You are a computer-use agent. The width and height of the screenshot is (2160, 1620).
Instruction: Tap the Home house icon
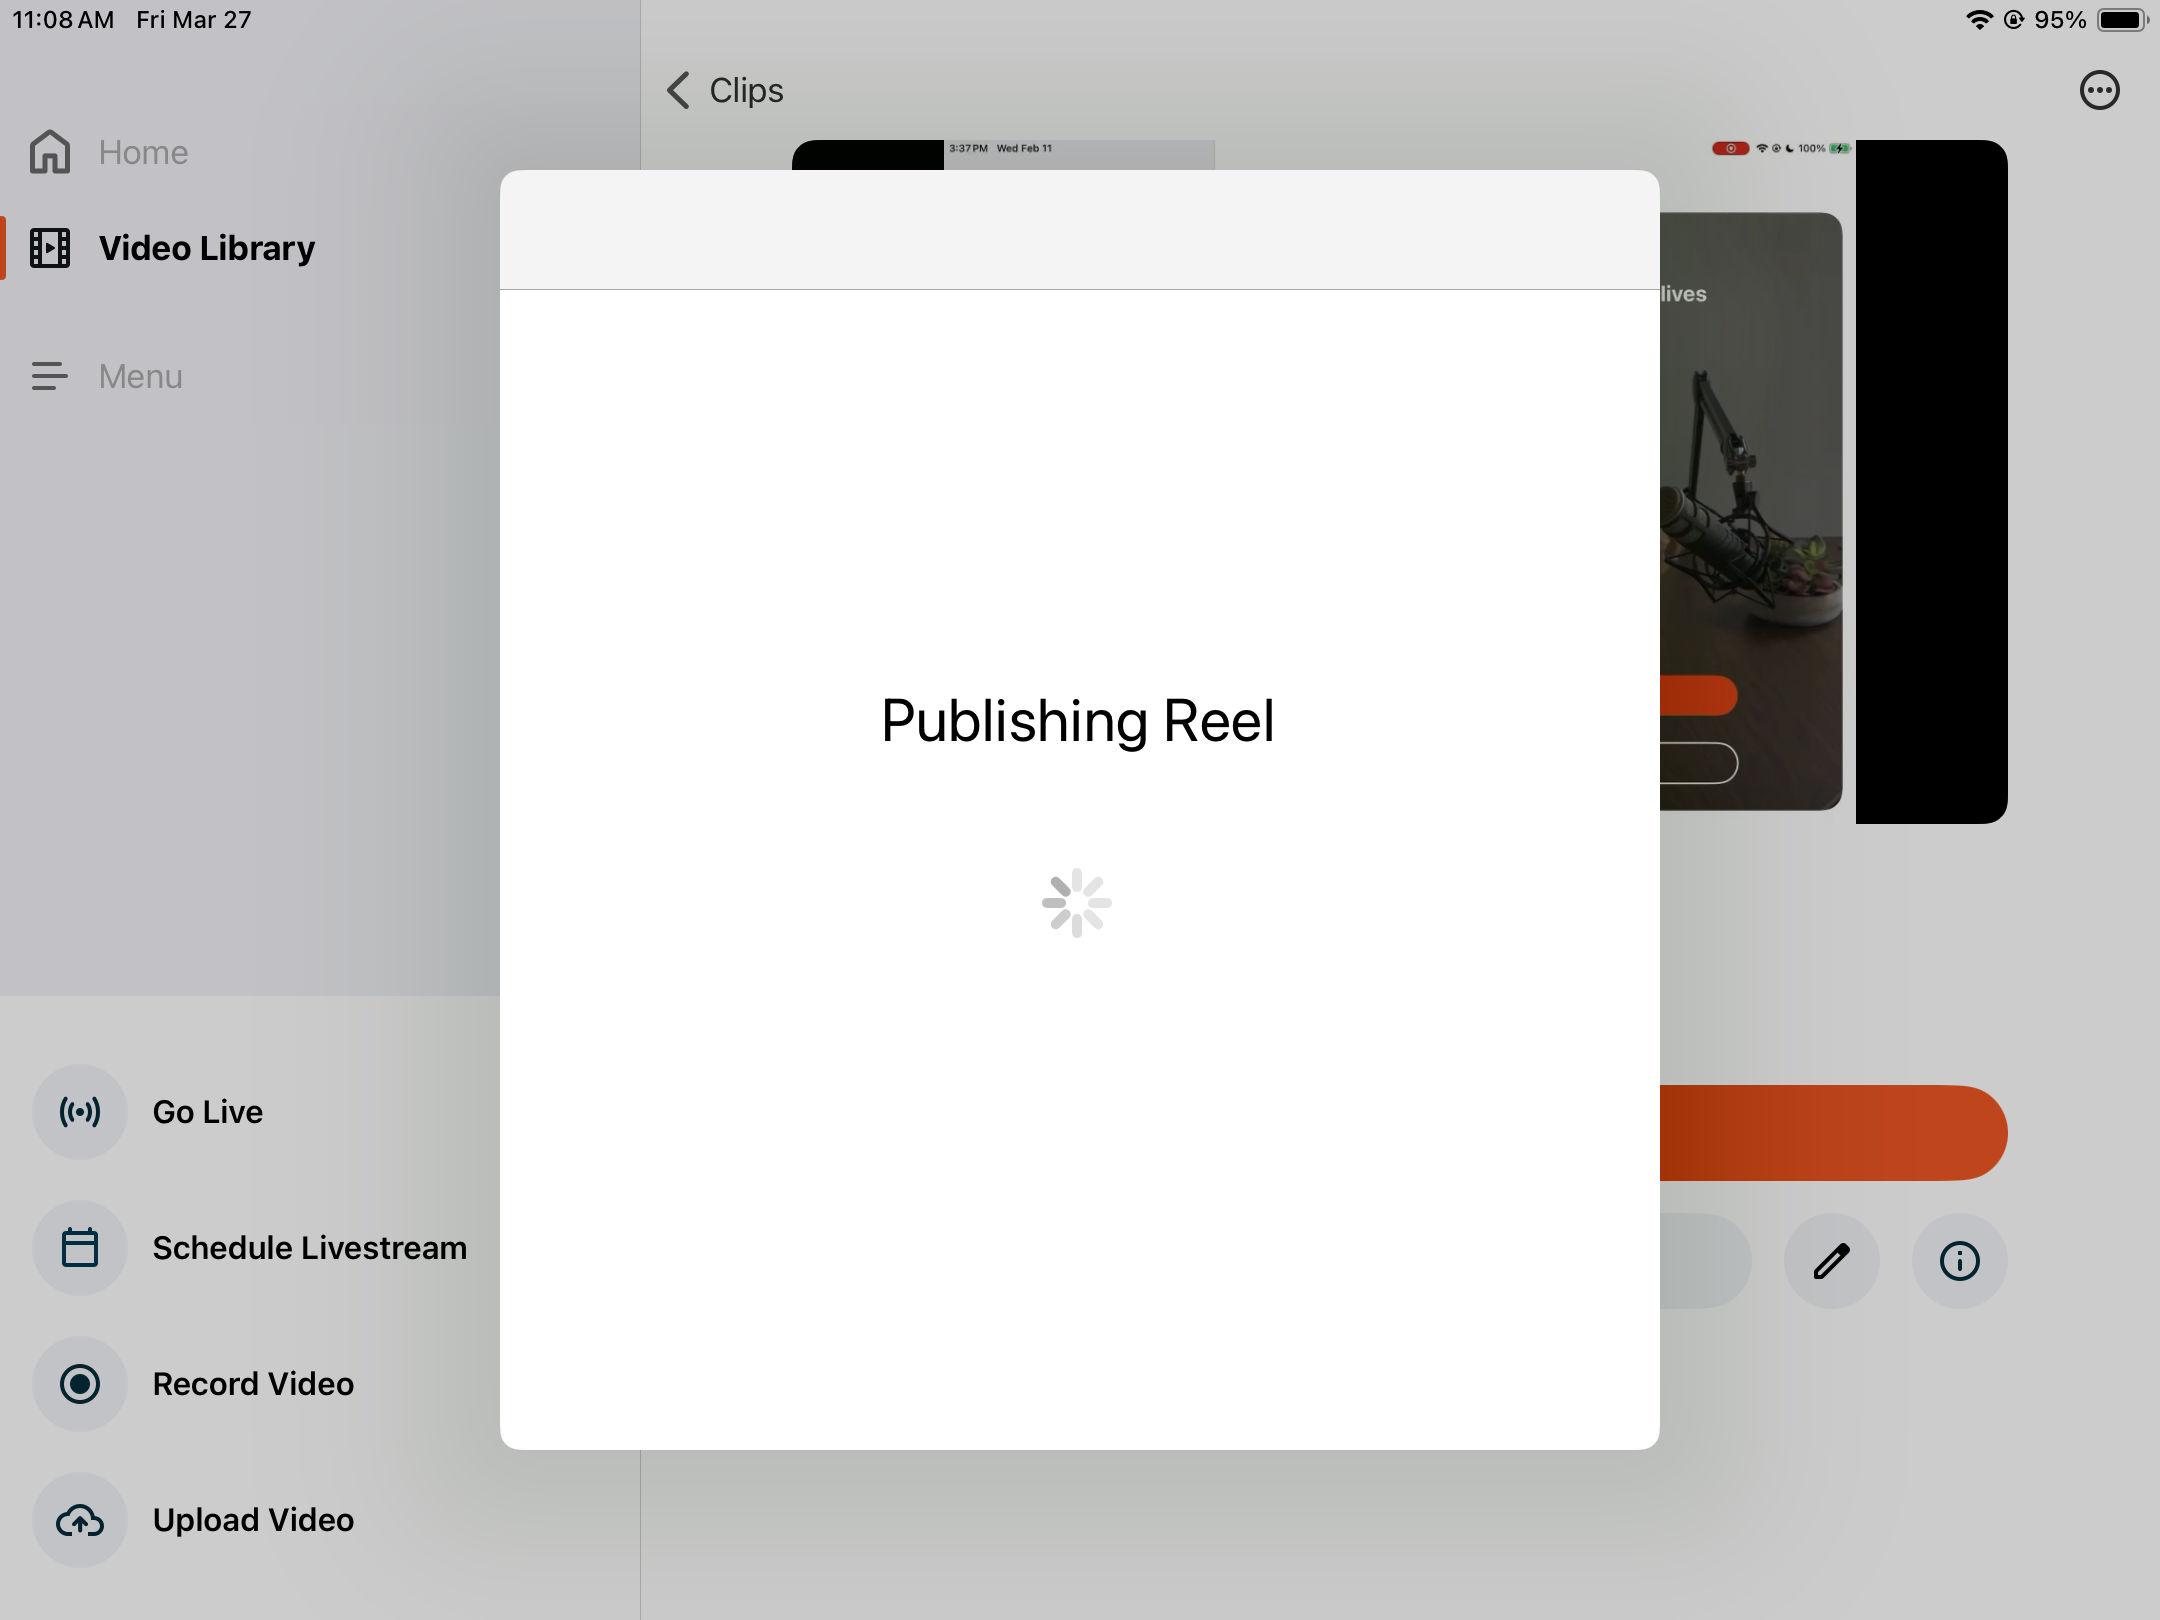click(50, 152)
